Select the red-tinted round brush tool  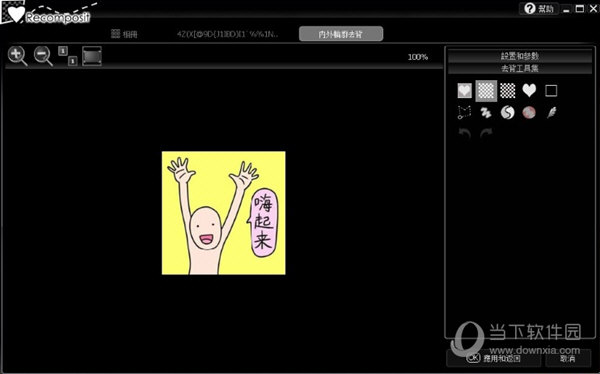[529, 113]
